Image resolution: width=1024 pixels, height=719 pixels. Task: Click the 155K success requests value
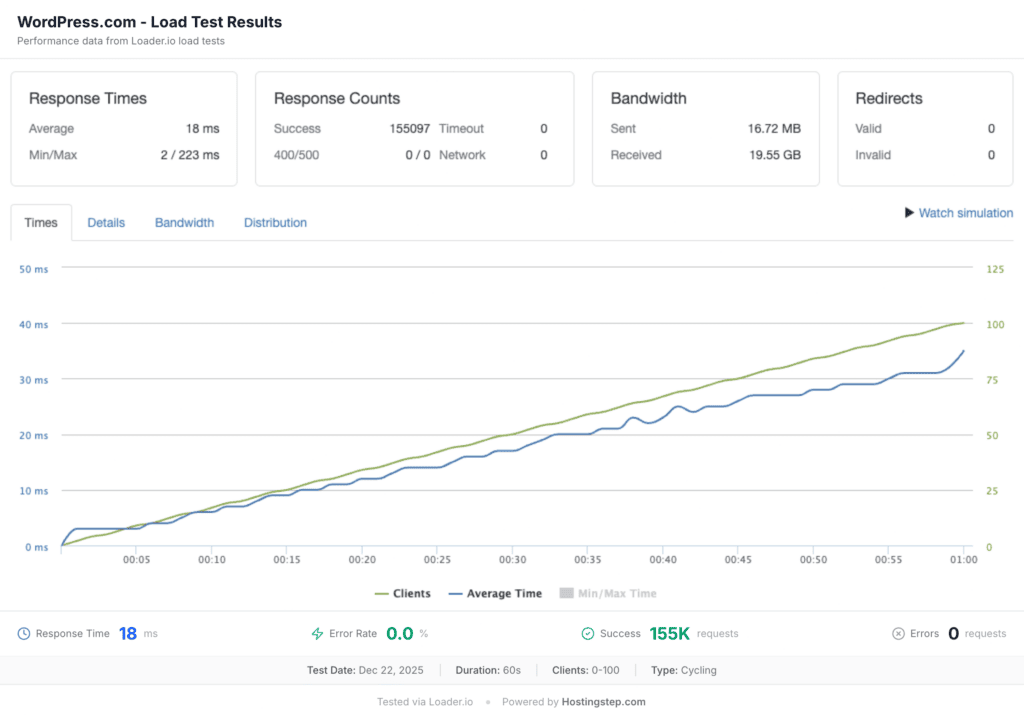coord(669,633)
